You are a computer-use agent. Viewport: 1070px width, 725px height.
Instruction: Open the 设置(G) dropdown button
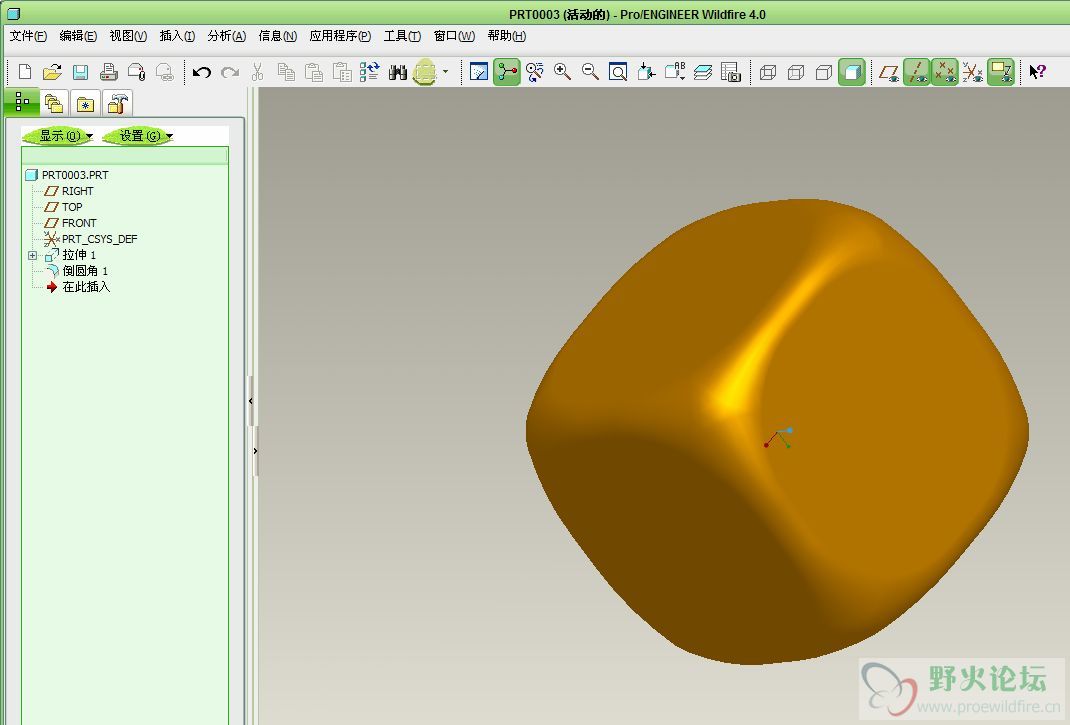(x=138, y=136)
